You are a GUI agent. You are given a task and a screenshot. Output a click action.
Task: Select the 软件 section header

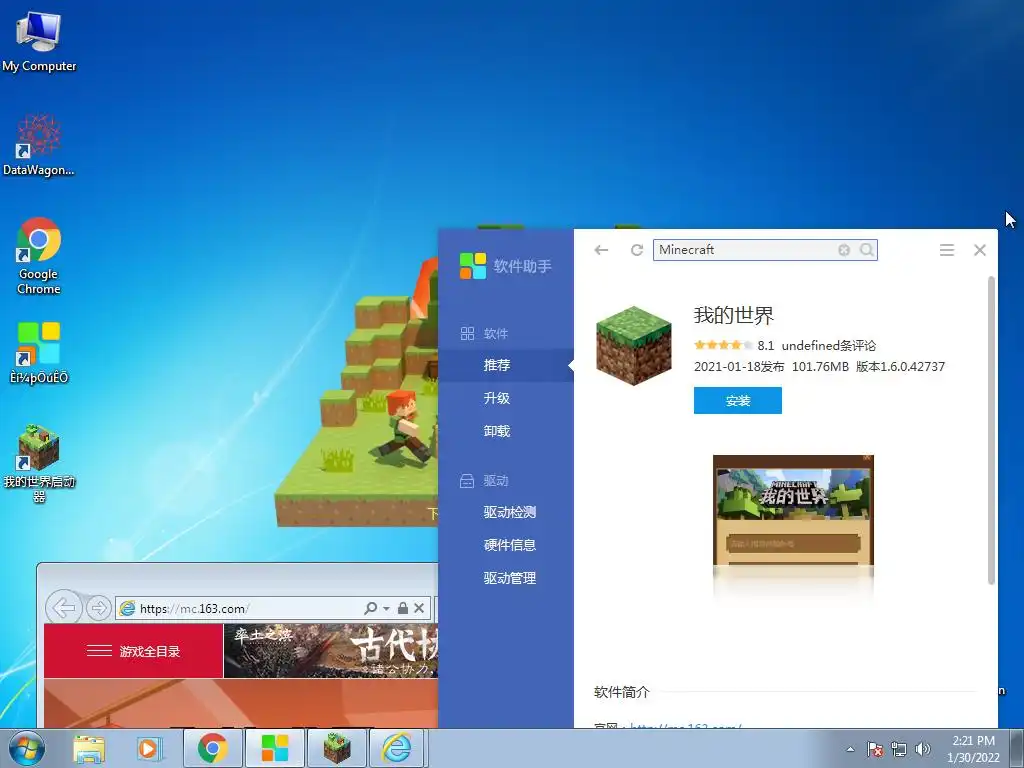click(x=484, y=334)
